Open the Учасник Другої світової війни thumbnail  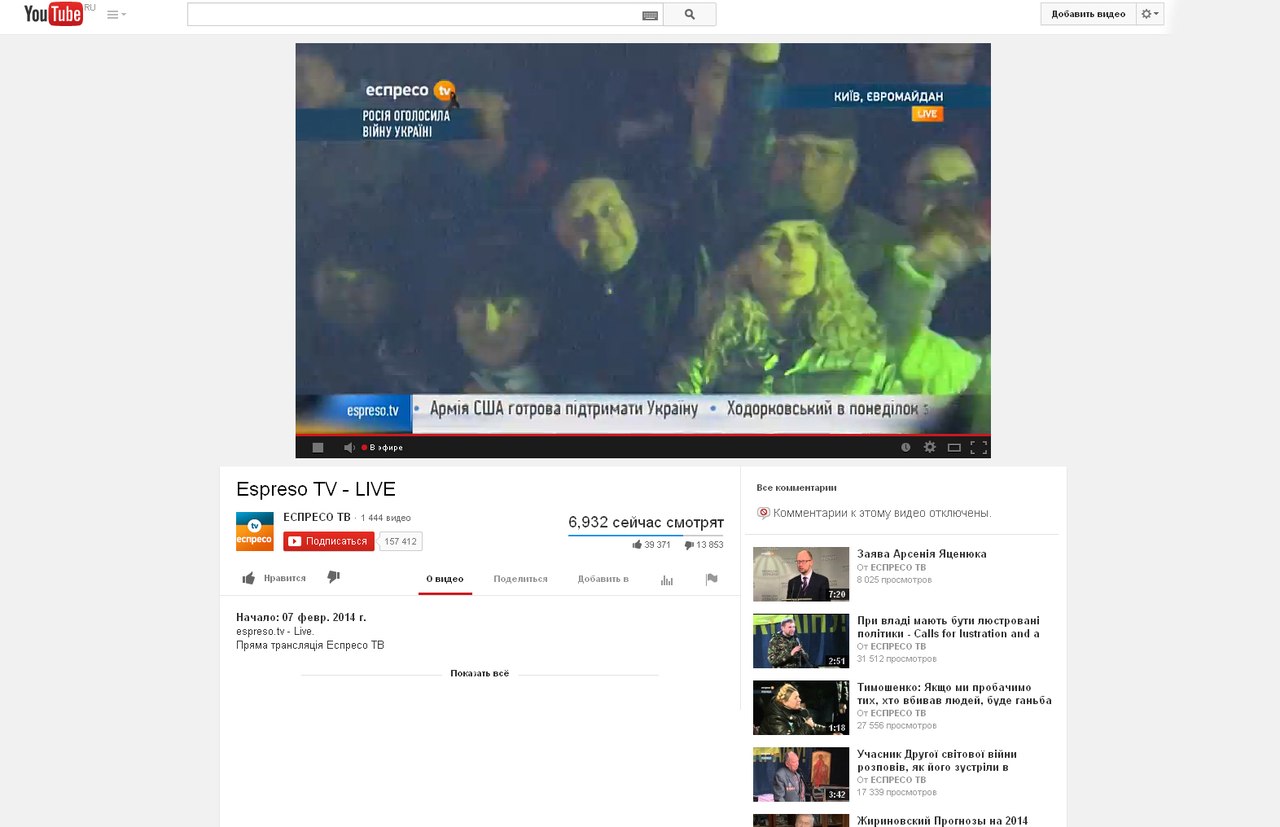801,775
